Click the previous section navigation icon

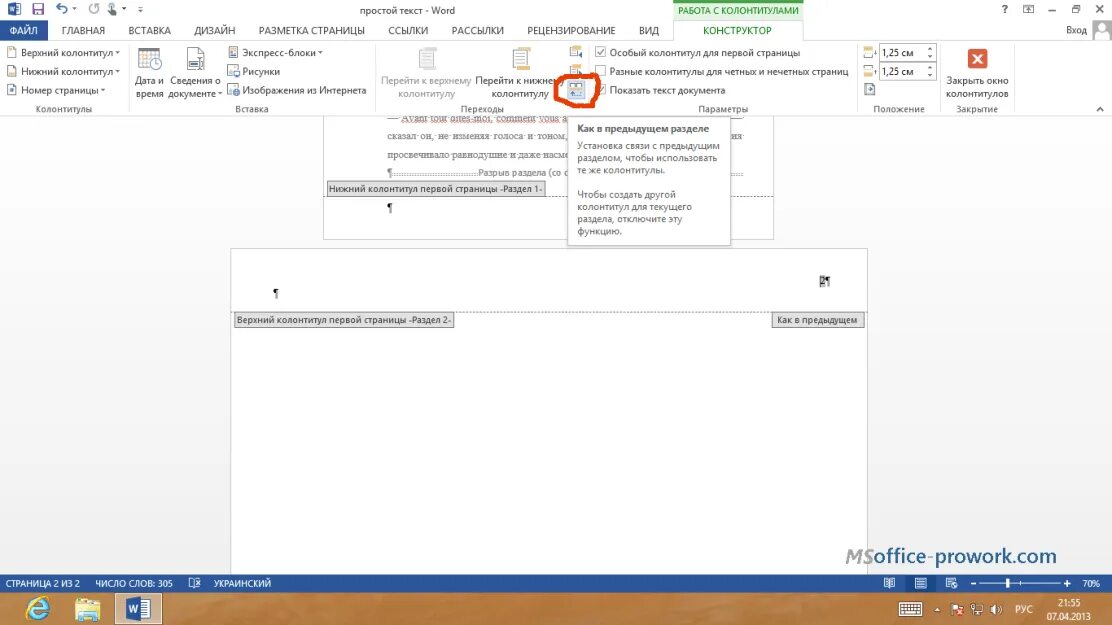coord(576,52)
